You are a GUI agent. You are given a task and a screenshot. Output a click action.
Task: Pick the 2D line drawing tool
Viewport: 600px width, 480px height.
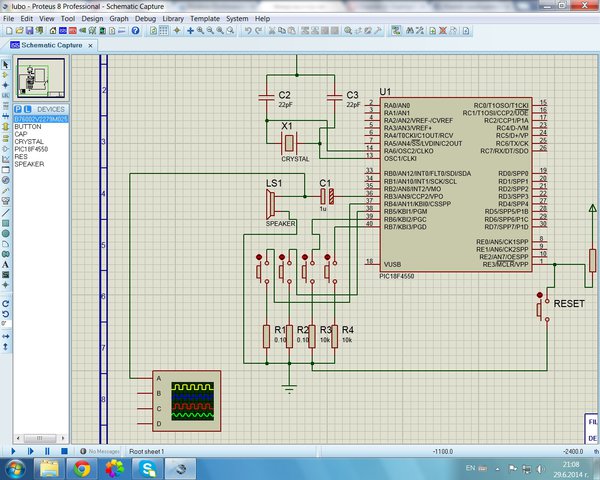click(5, 213)
